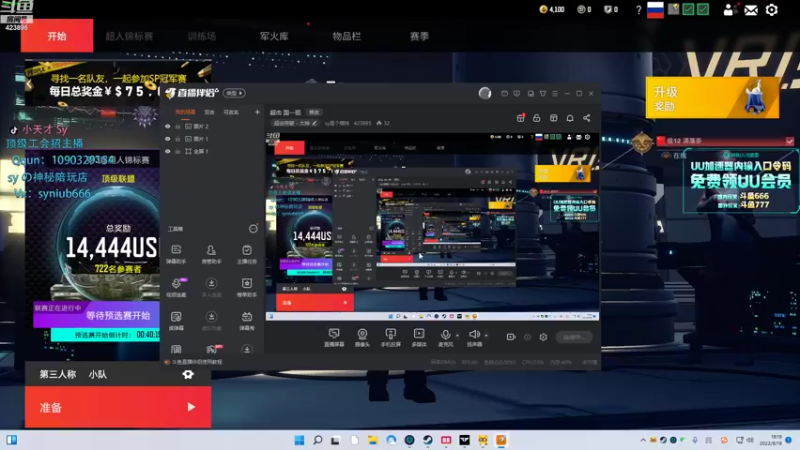The height and width of the screenshot is (450, 800).
Task: Click the recording camera icon
Action: coord(511,337)
